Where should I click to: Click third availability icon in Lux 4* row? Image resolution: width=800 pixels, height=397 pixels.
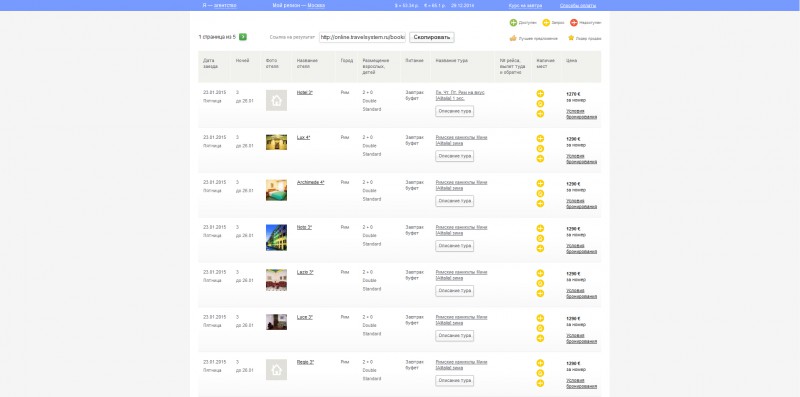540,159
